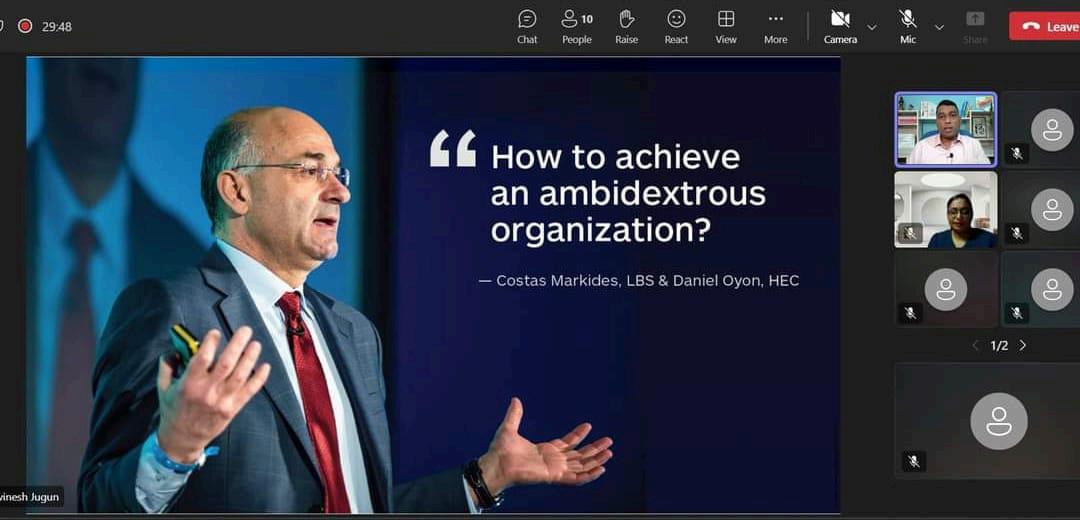Go to the next participant page
This screenshot has height=520, width=1080.
click(x=1023, y=345)
